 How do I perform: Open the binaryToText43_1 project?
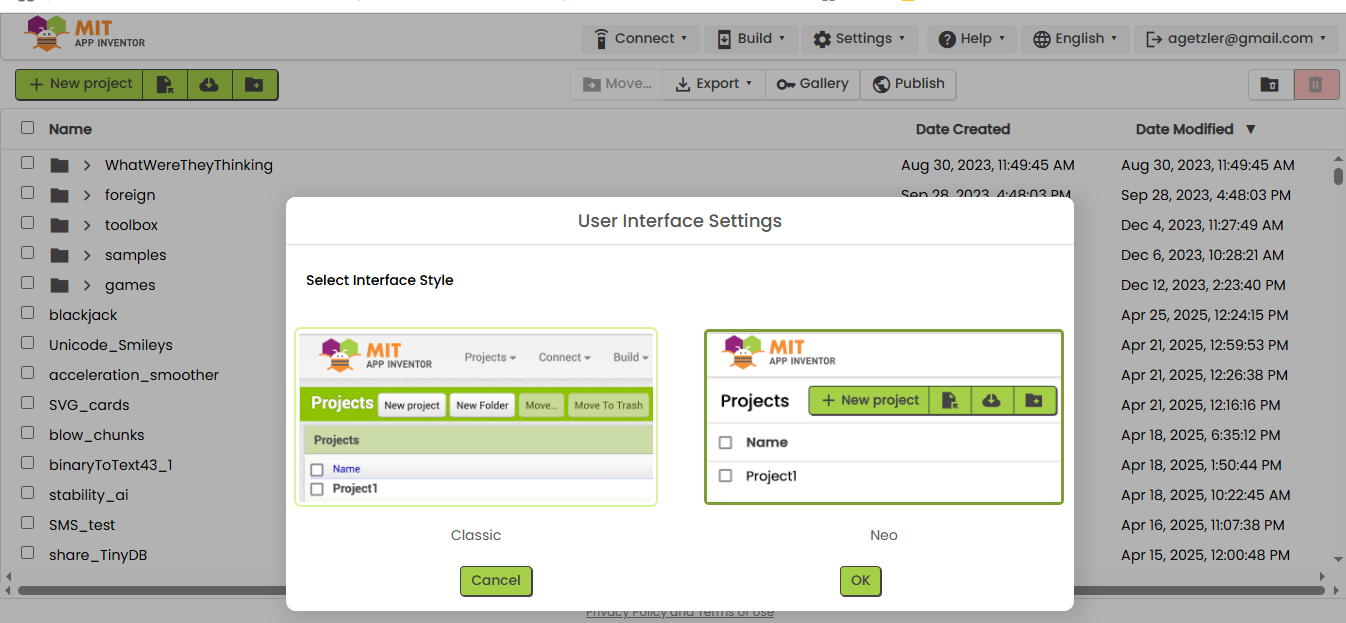(x=111, y=465)
